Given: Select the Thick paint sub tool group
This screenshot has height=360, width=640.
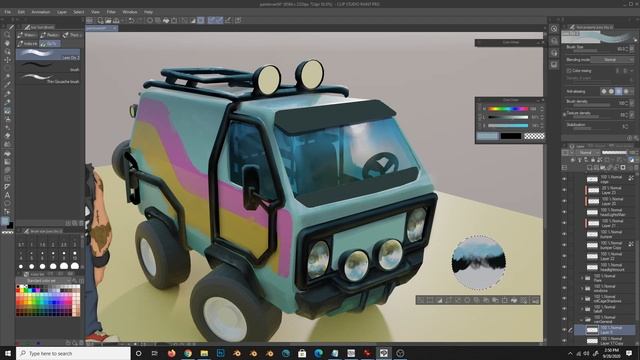Looking at the screenshot, I should (x=72, y=35).
